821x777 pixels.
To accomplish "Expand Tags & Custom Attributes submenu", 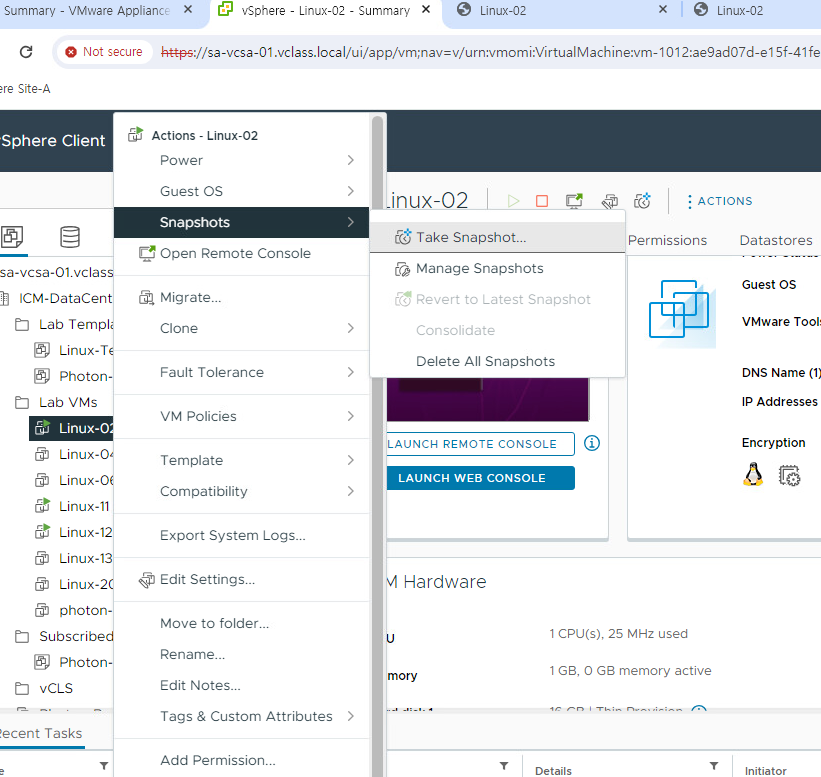I will click(241, 716).
